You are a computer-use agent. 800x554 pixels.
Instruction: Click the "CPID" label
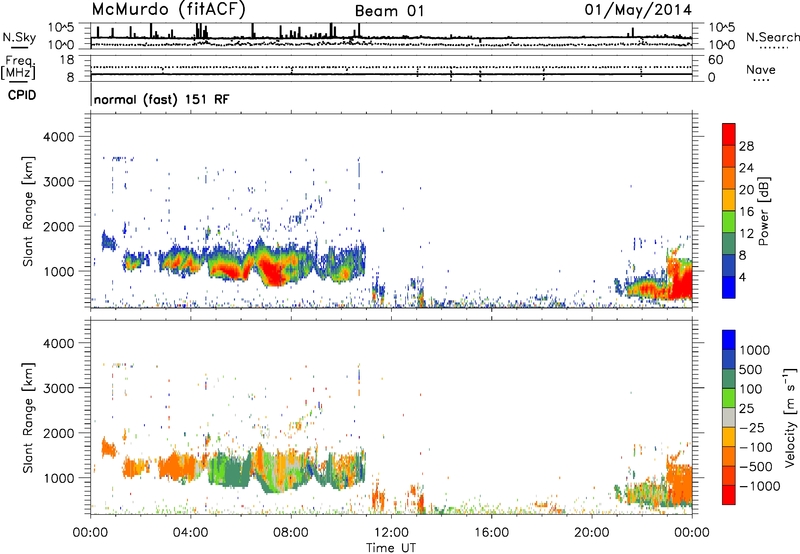coord(22,95)
